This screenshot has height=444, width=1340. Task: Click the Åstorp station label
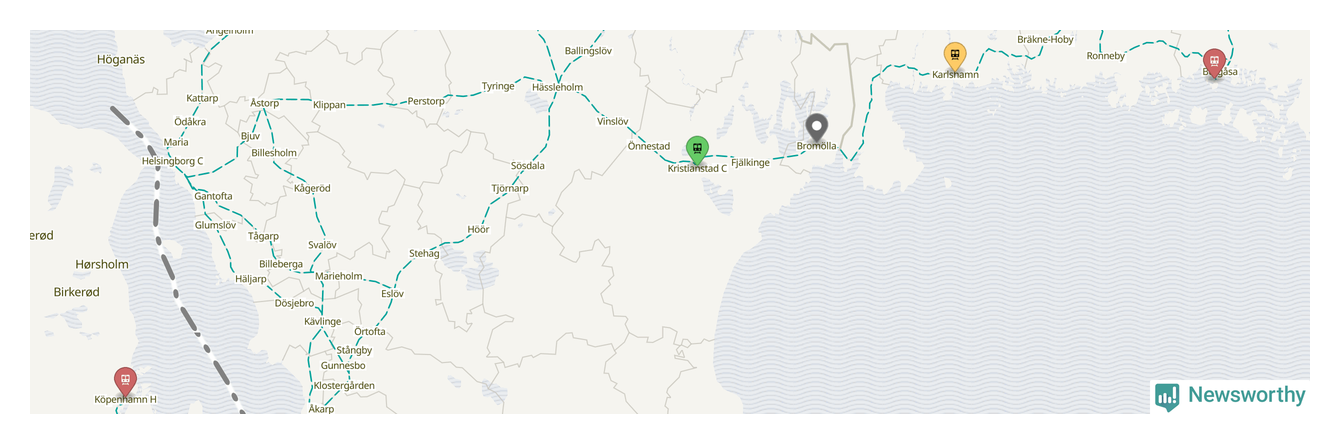tap(265, 103)
